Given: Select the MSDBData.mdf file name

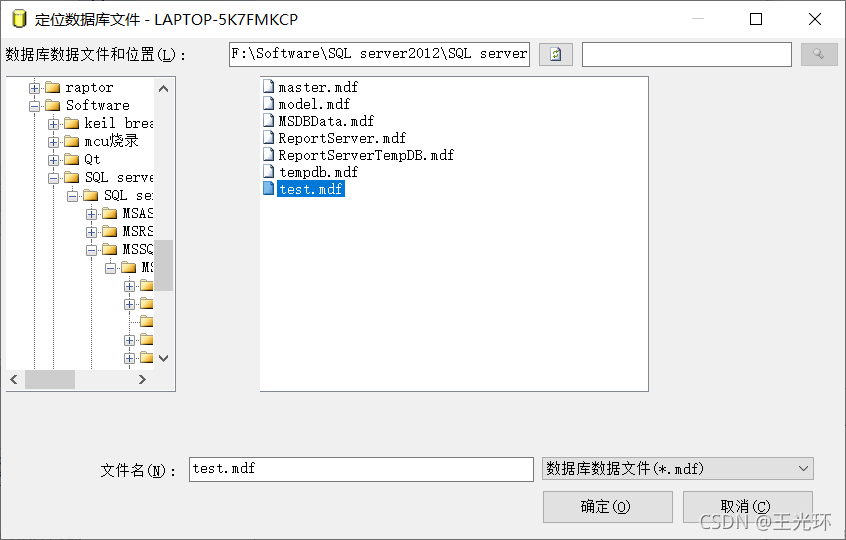Looking at the screenshot, I should tap(326, 121).
